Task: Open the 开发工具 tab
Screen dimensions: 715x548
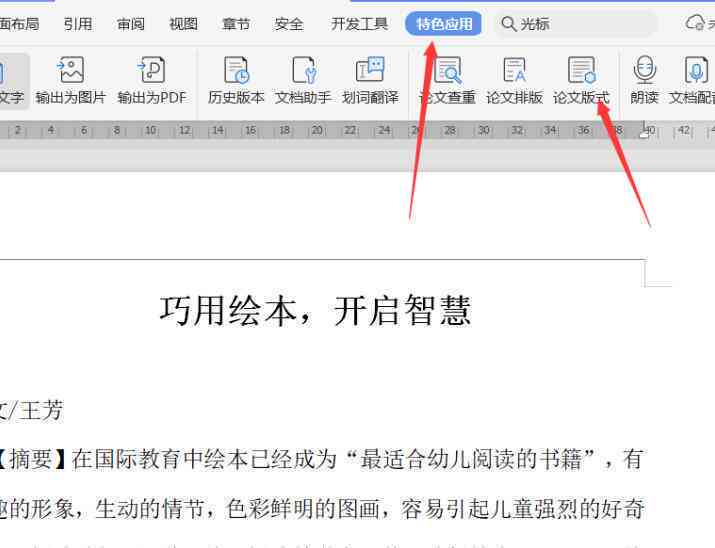Action: click(x=359, y=24)
